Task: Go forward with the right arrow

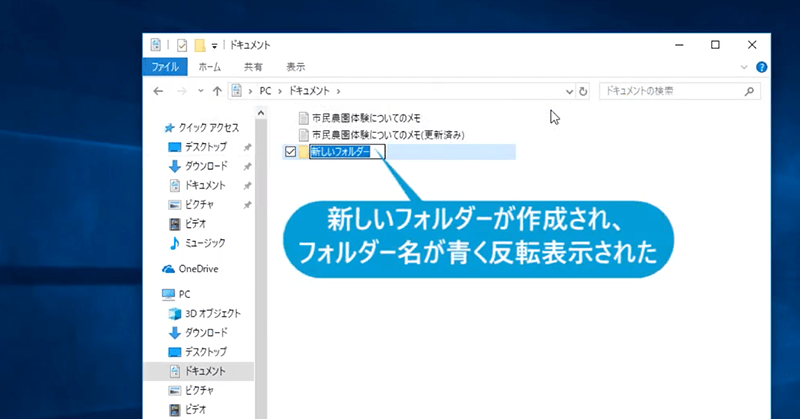Action: (181, 91)
